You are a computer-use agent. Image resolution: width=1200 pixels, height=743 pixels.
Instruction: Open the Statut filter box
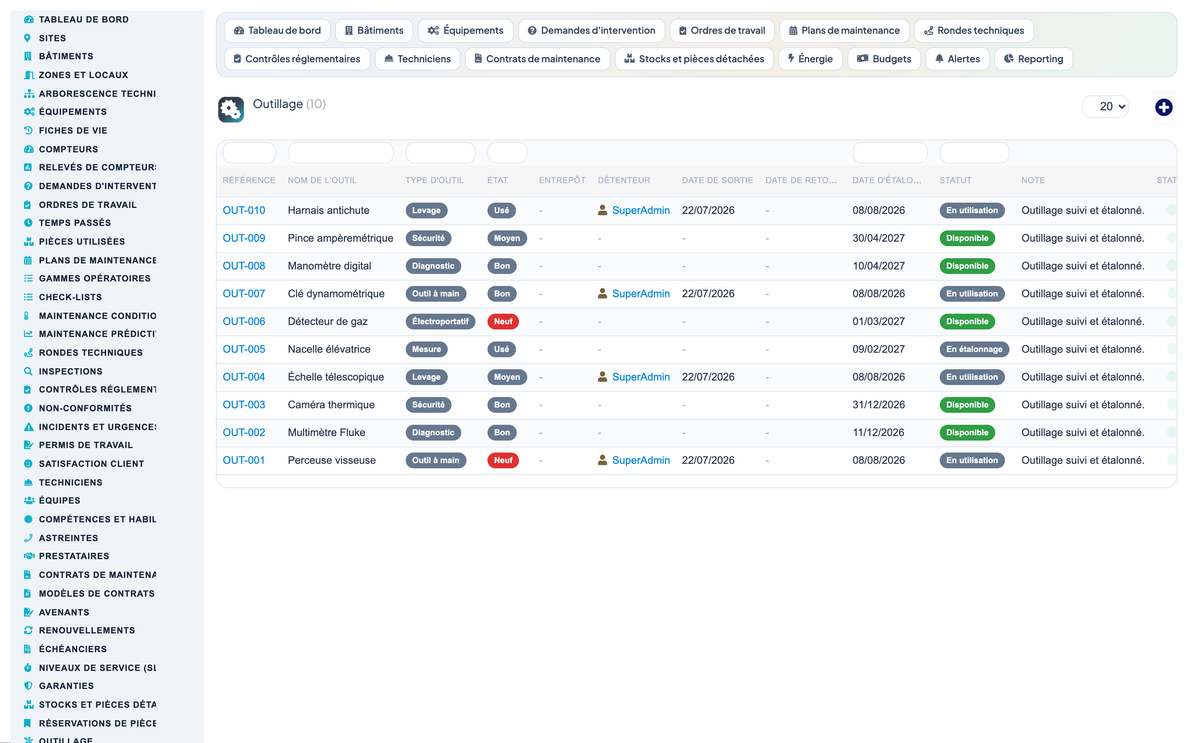[x=974, y=153]
